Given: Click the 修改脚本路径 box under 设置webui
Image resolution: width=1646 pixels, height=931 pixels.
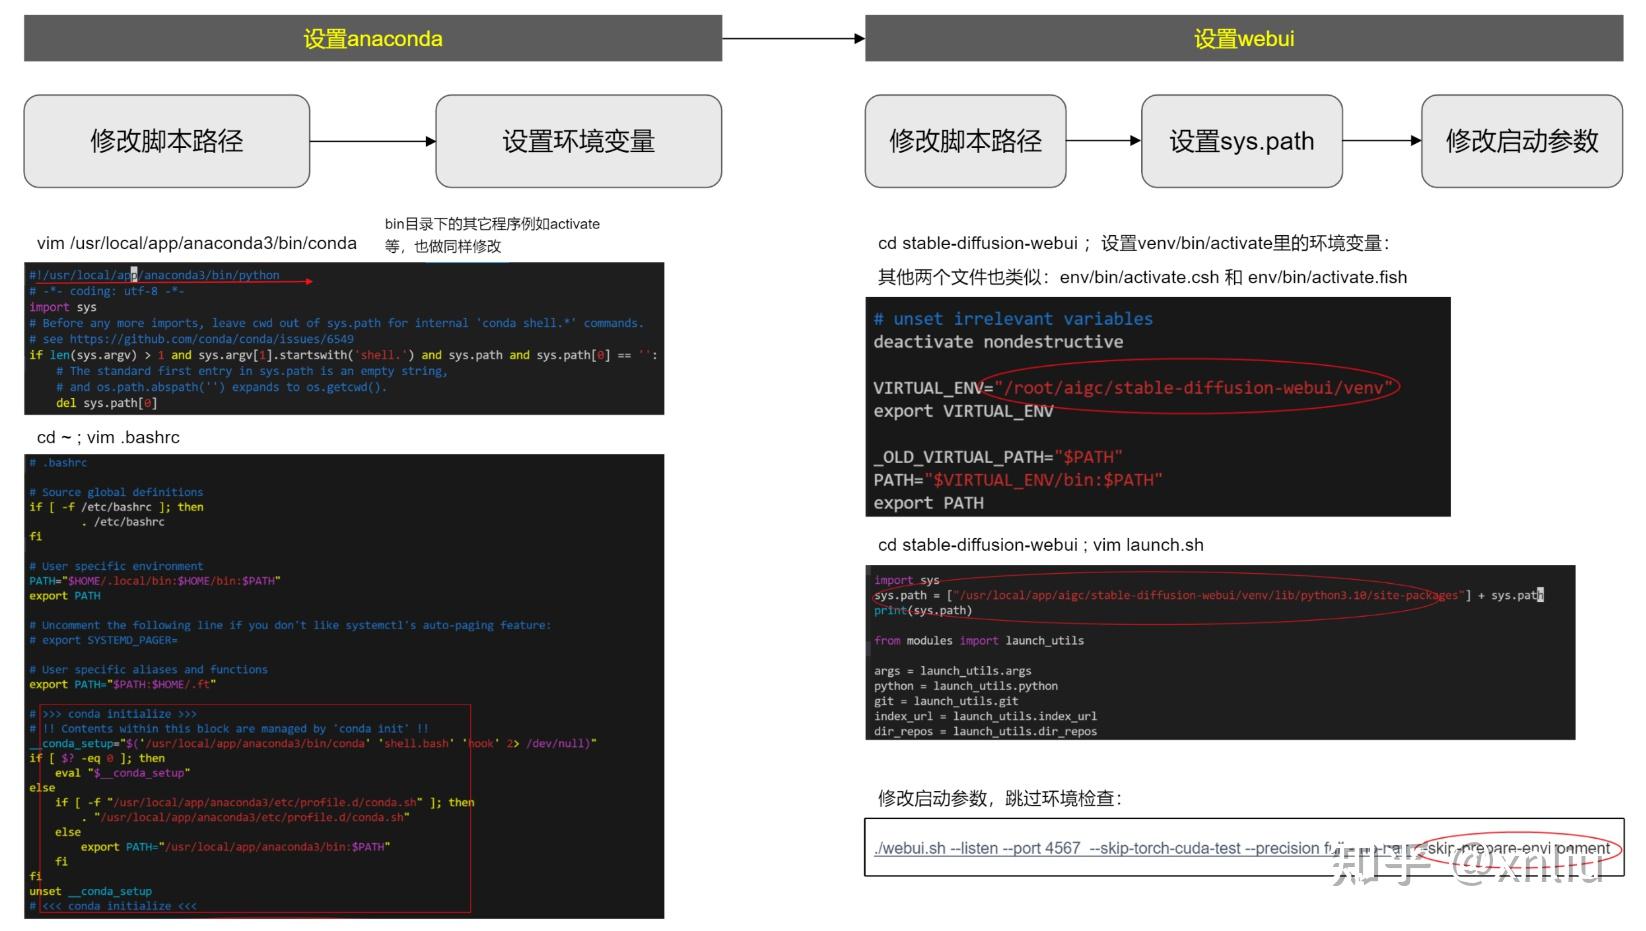Looking at the screenshot, I should point(965,142).
